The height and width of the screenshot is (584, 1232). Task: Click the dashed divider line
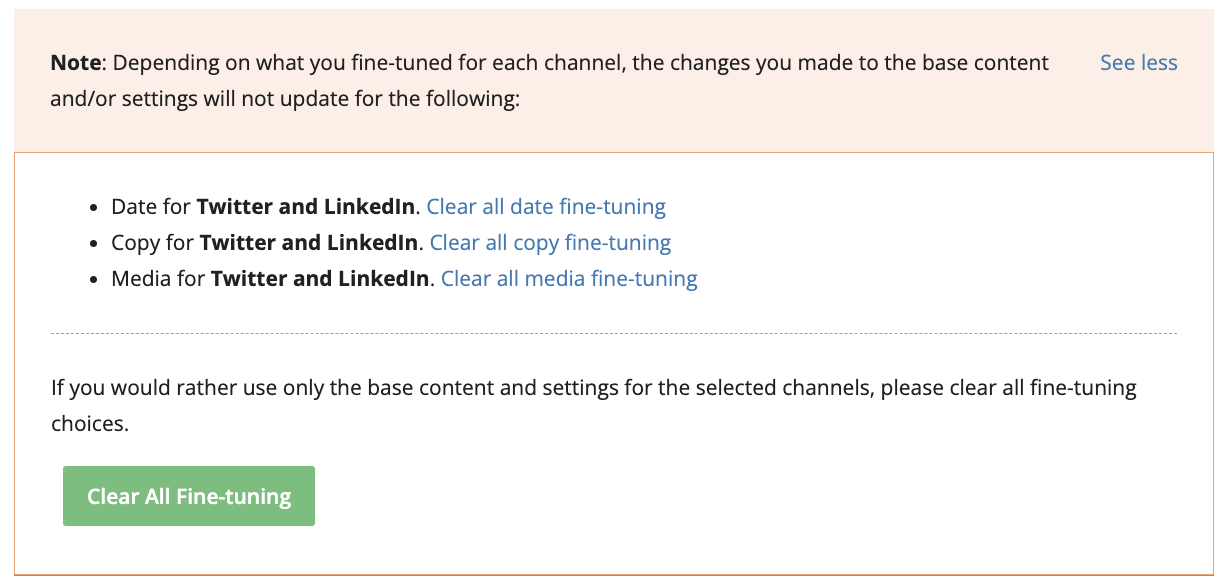614,333
